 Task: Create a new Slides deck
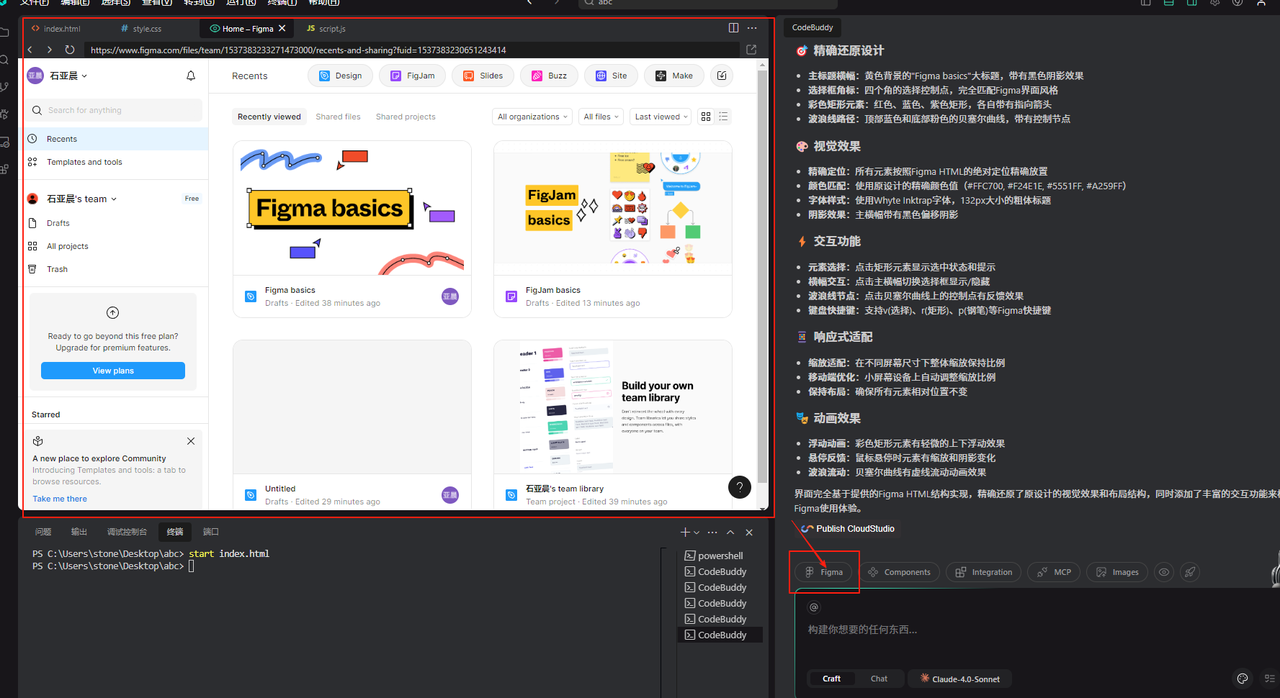click(484, 76)
